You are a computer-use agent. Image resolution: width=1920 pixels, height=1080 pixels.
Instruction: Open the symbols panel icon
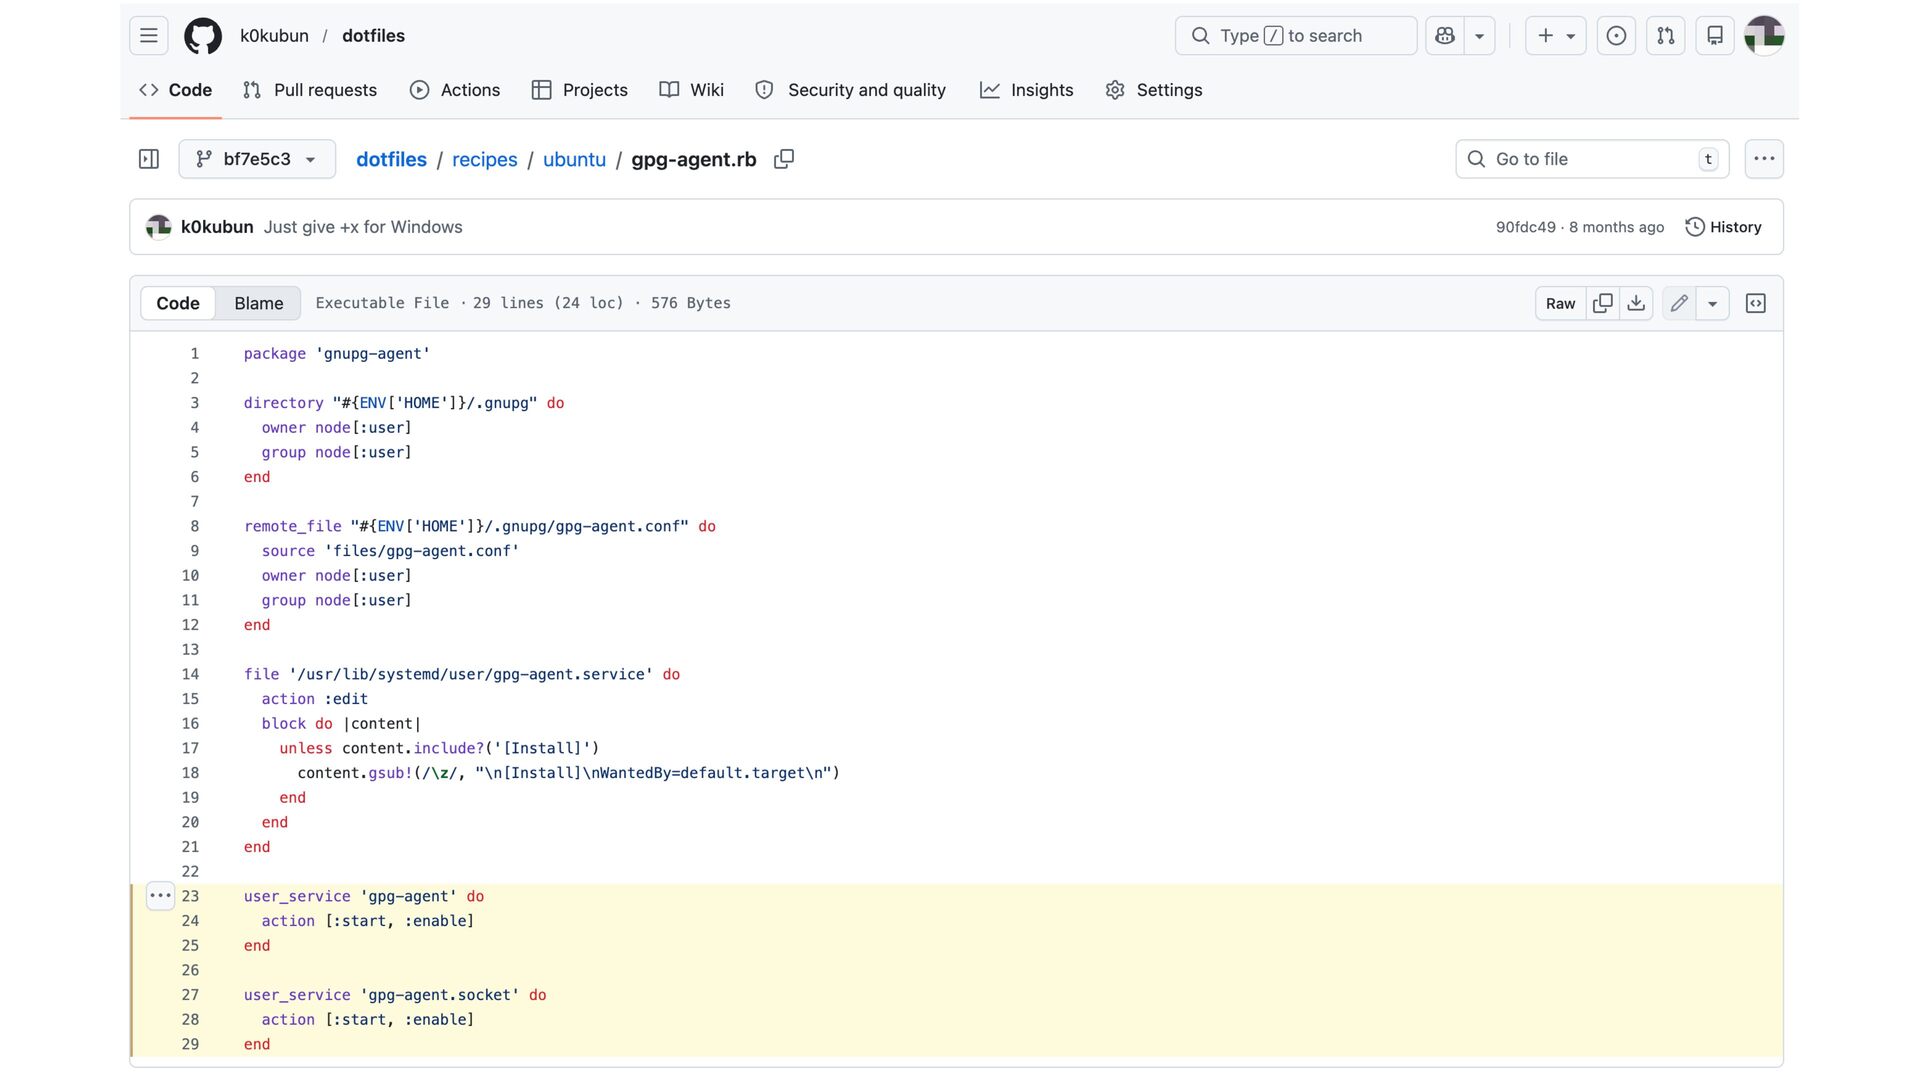(1755, 303)
